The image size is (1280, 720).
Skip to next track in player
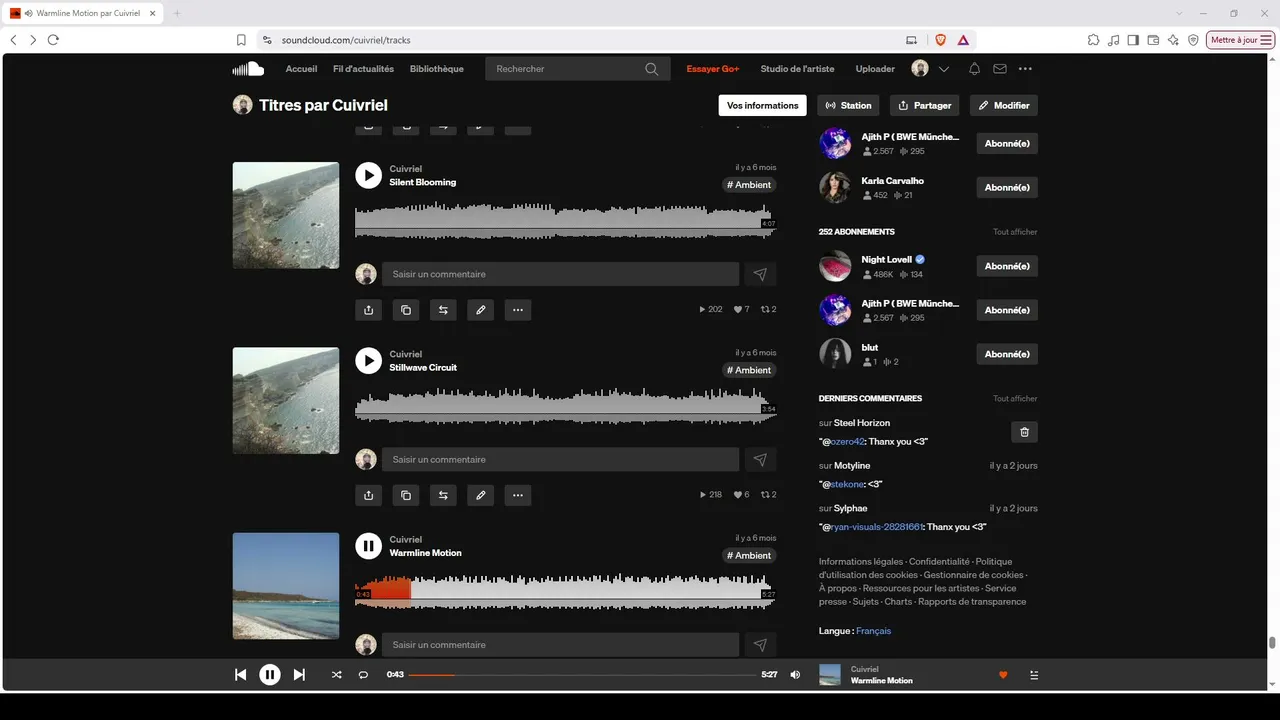[299, 675]
